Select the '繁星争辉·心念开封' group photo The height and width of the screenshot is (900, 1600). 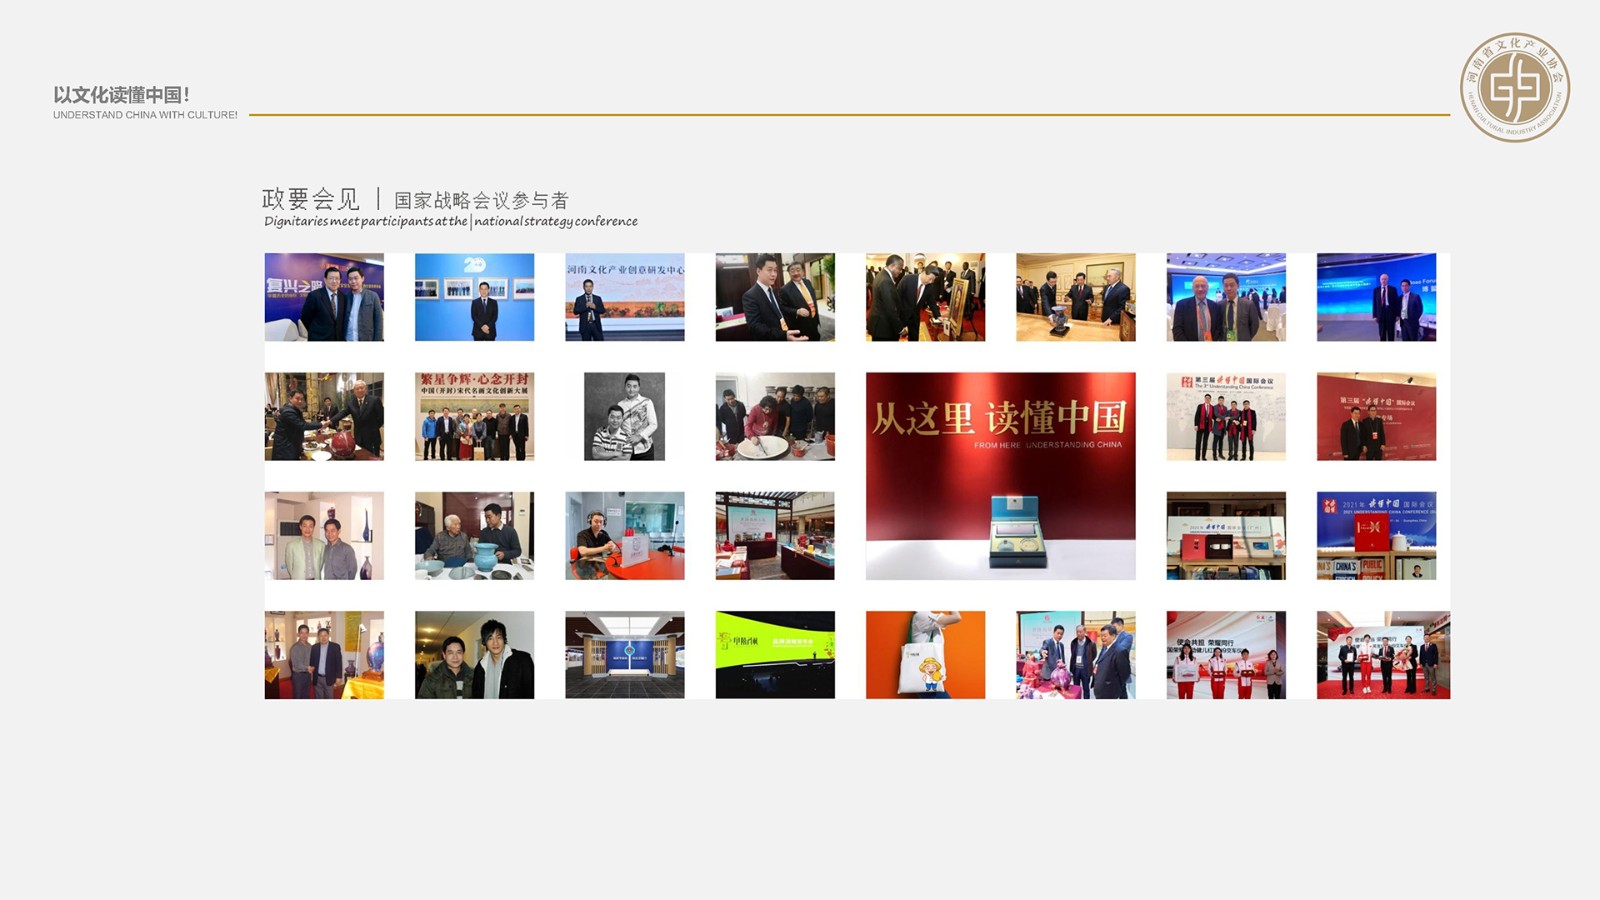point(473,417)
